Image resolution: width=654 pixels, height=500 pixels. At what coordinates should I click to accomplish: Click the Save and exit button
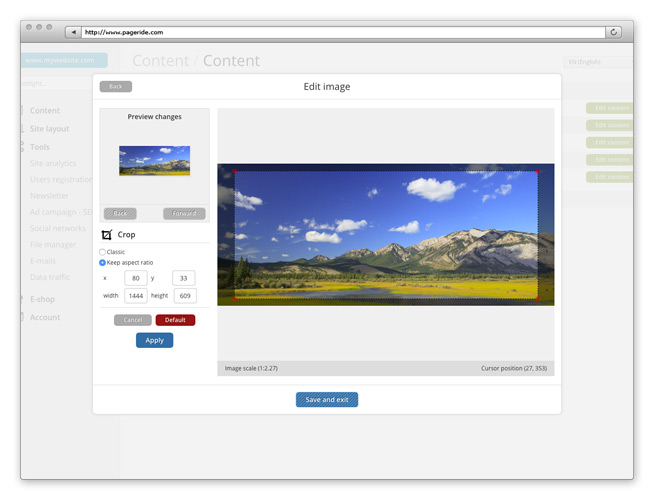pyautogui.click(x=327, y=400)
